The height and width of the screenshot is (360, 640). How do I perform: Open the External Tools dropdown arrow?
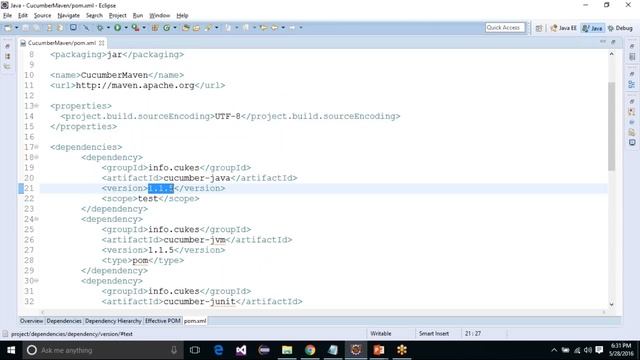tap(144, 28)
